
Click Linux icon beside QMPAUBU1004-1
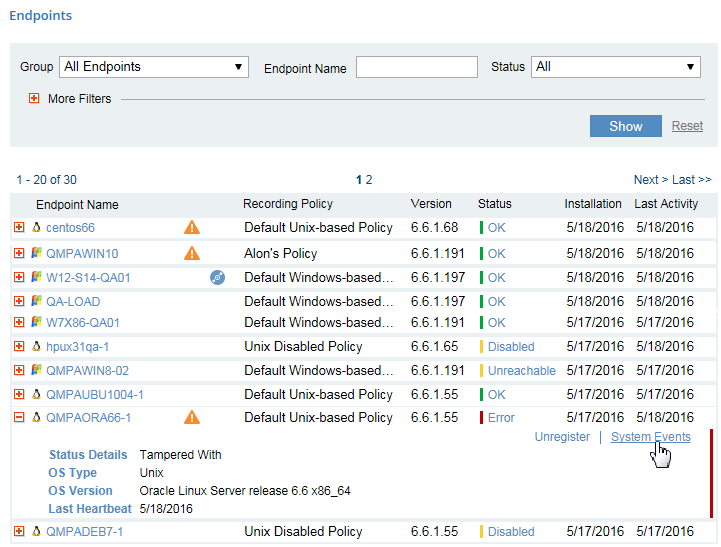coord(36,394)
